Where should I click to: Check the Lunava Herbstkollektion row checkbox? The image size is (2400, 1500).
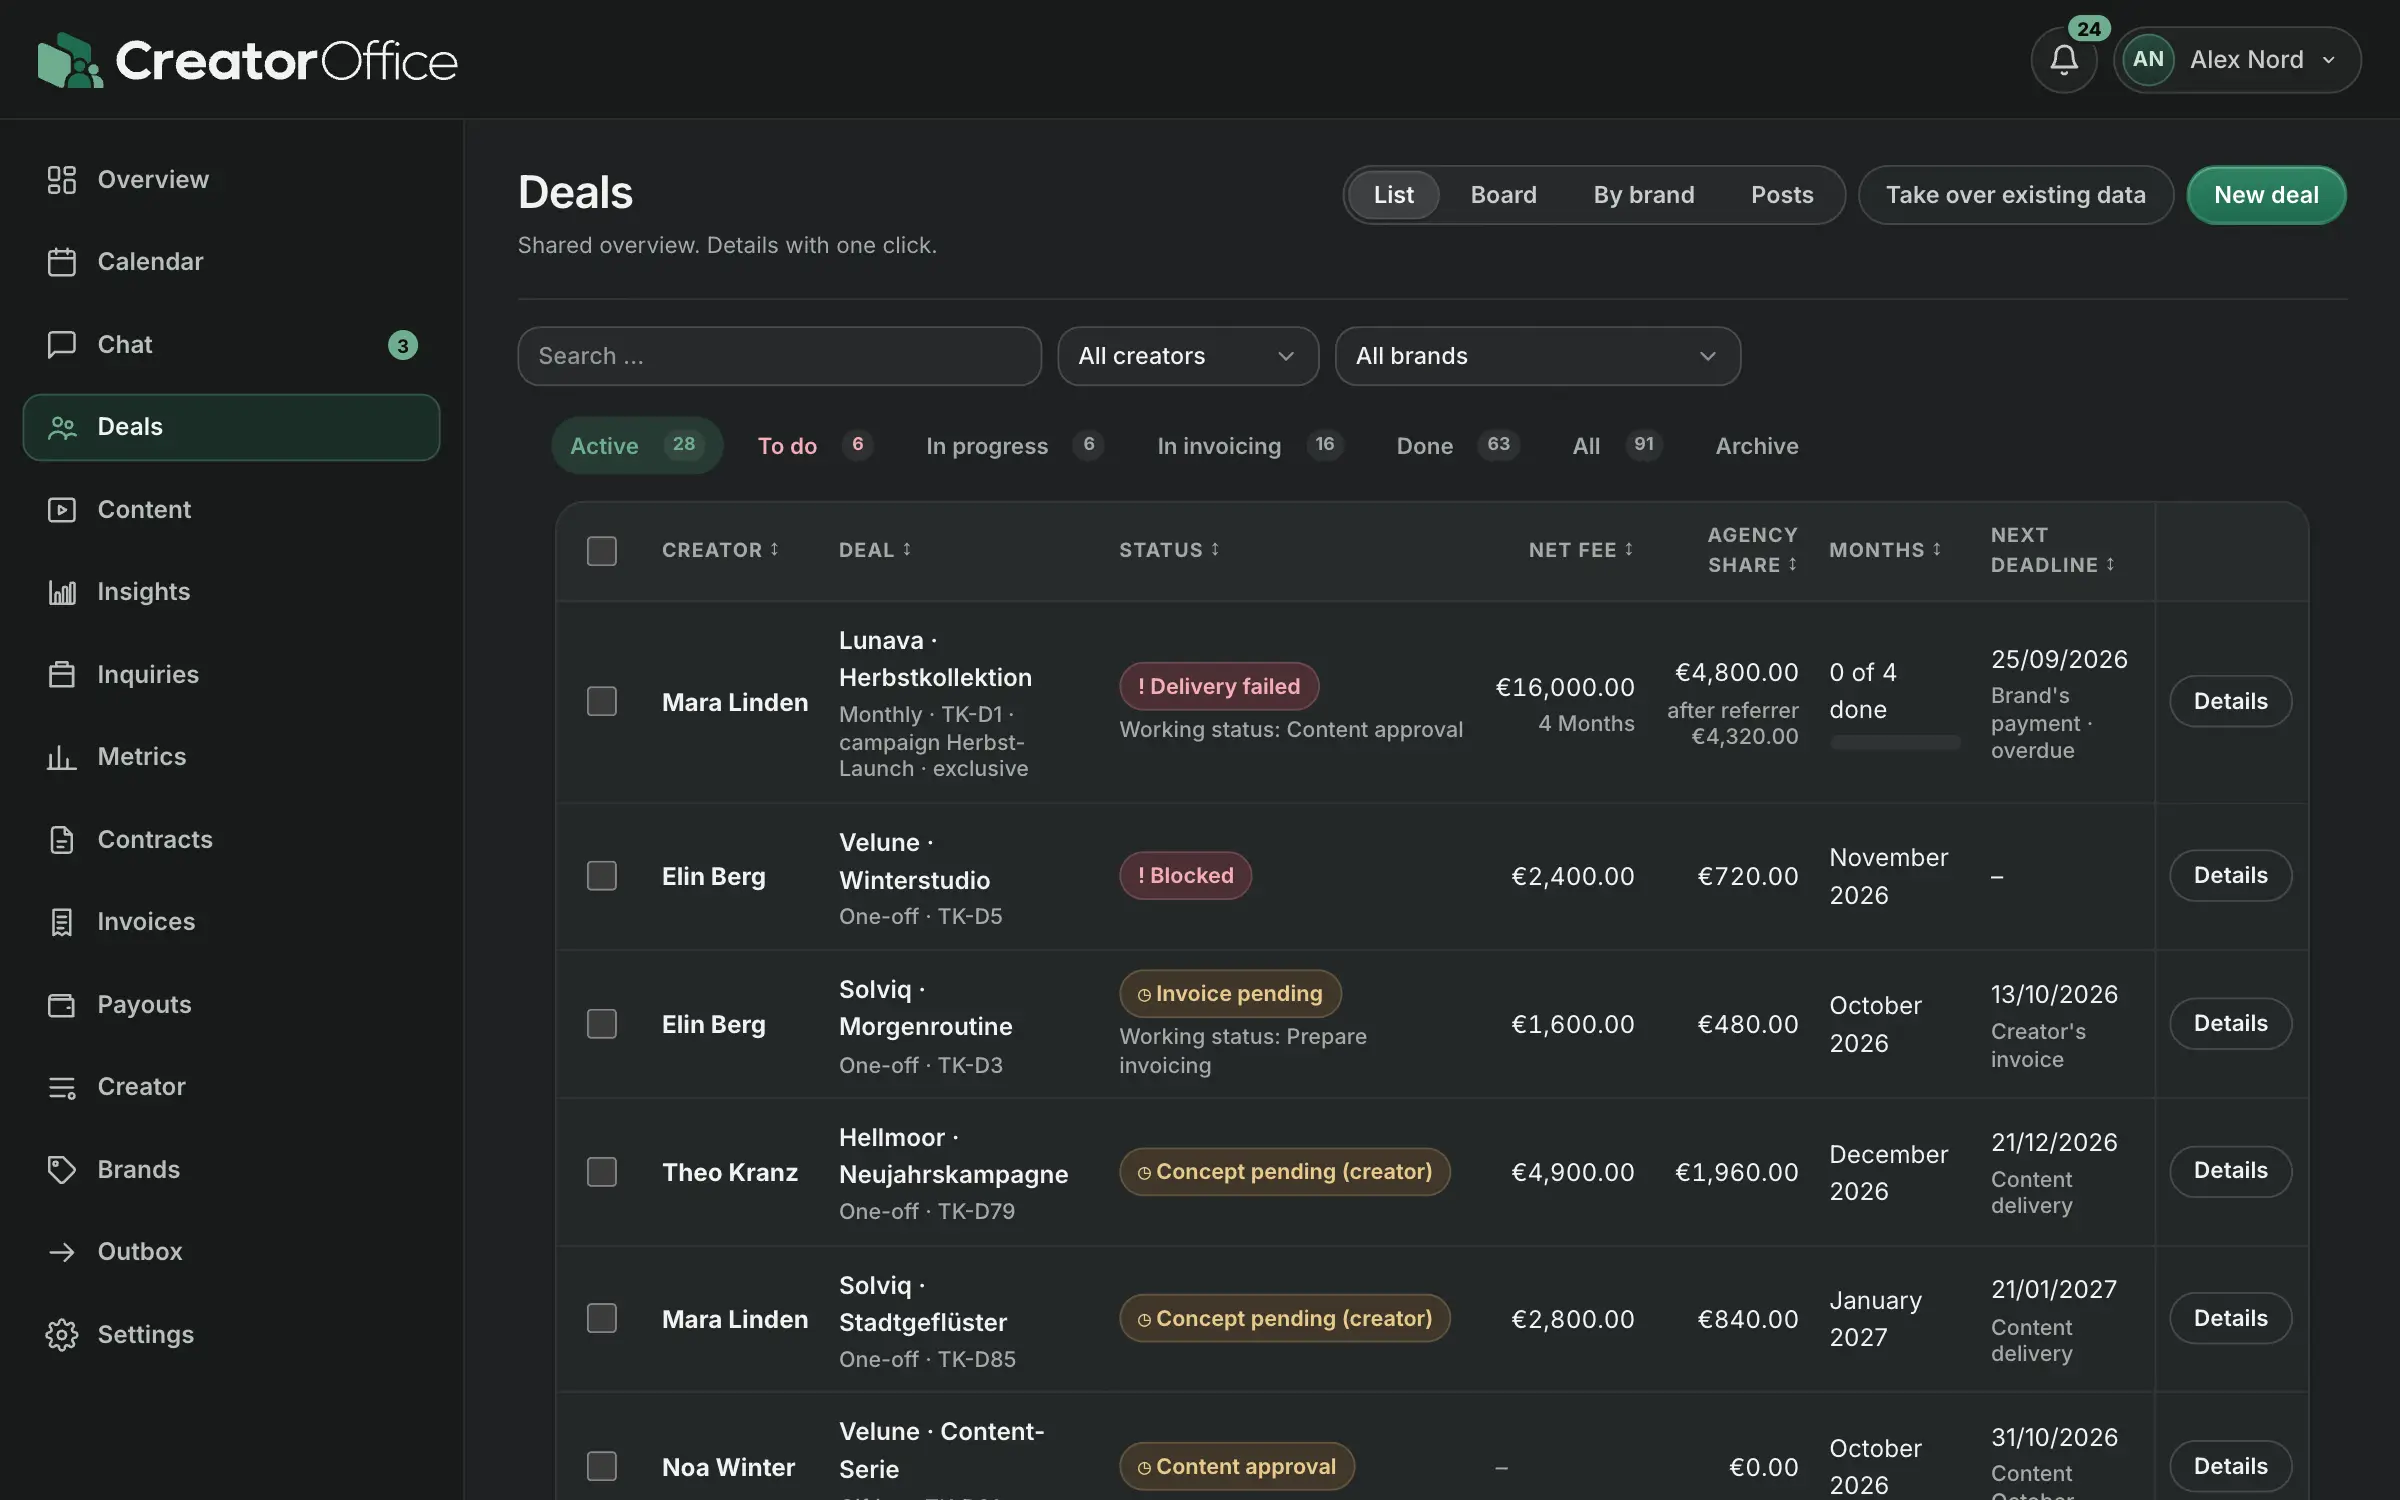pos(601,701)
